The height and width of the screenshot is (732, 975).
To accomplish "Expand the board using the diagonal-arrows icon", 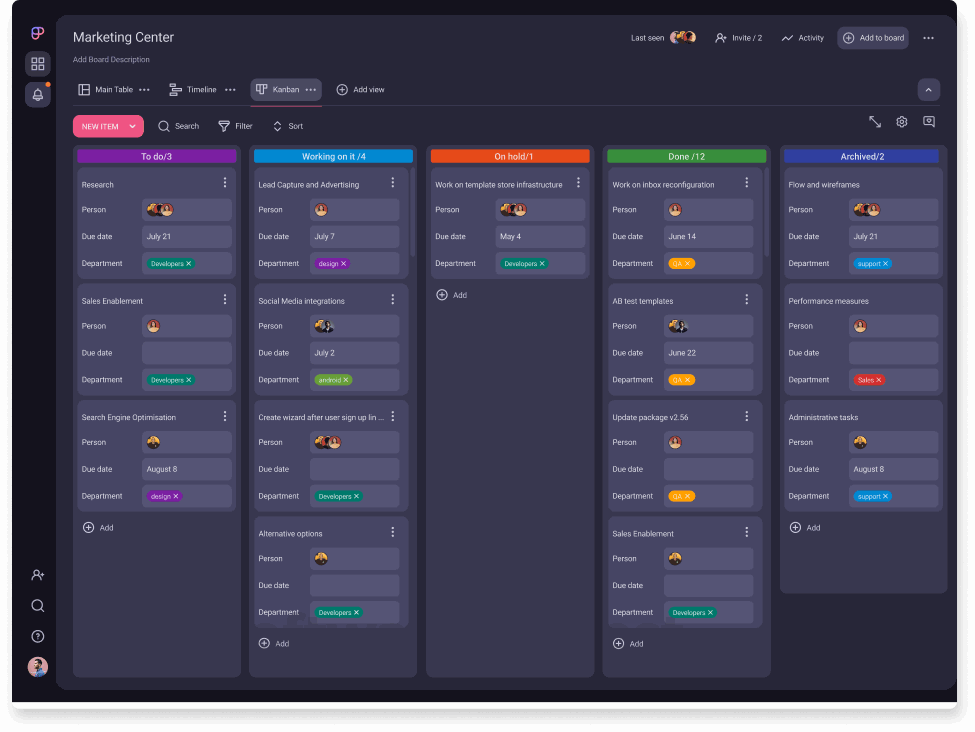I will [x=875, y=121].
